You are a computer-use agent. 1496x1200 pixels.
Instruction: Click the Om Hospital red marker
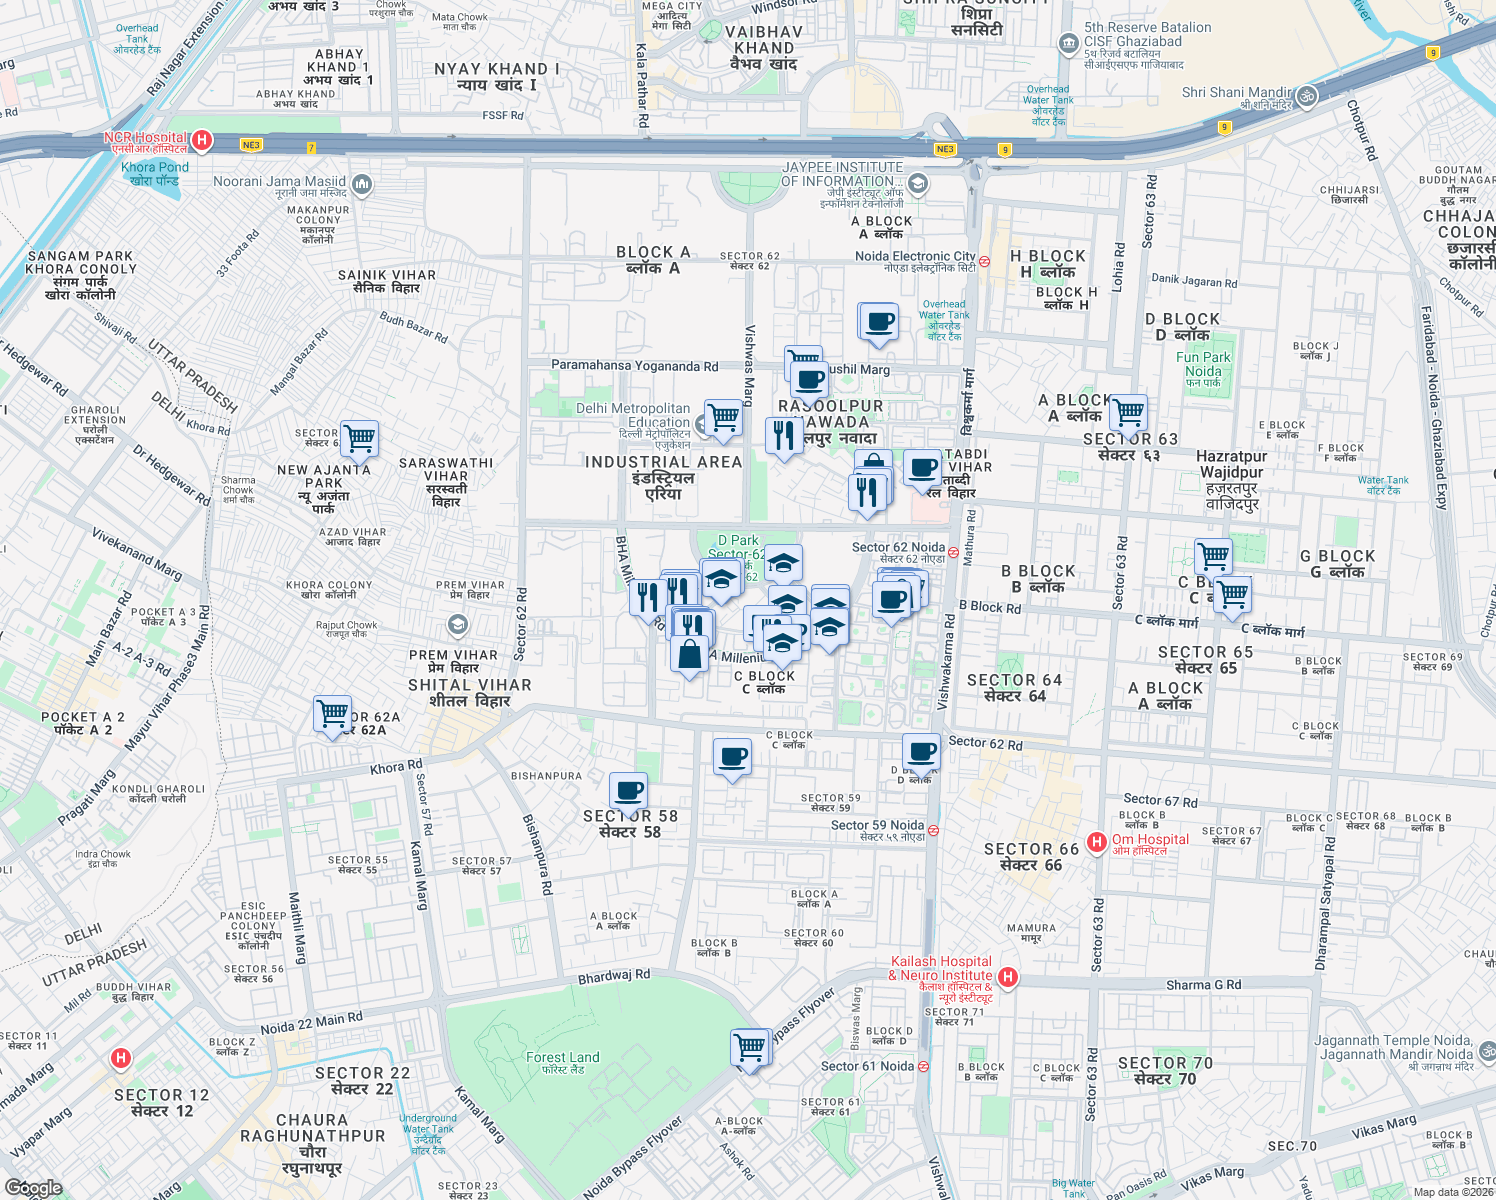click(1098, 840)
